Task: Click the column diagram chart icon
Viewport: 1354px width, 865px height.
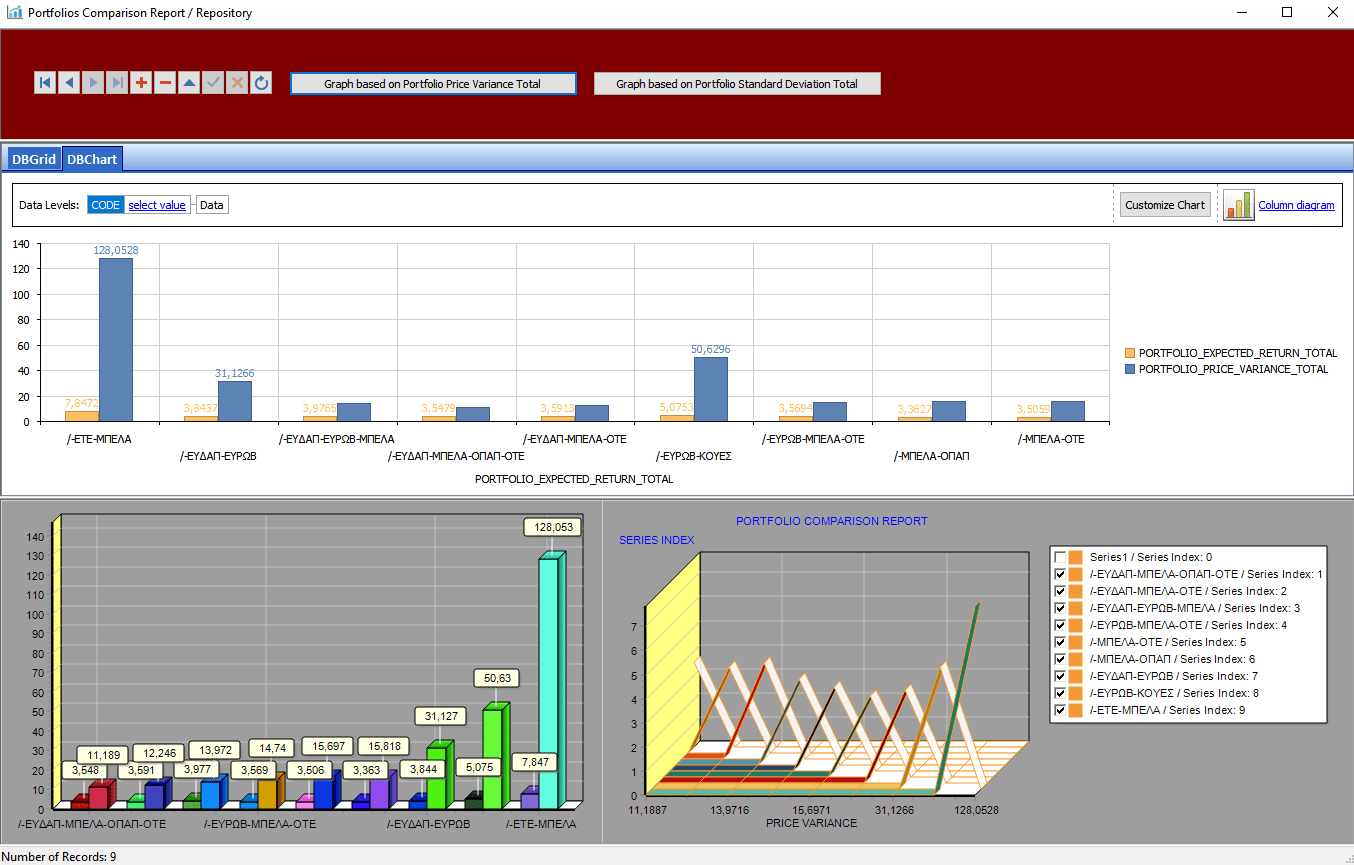Action: coord(1239,205)
